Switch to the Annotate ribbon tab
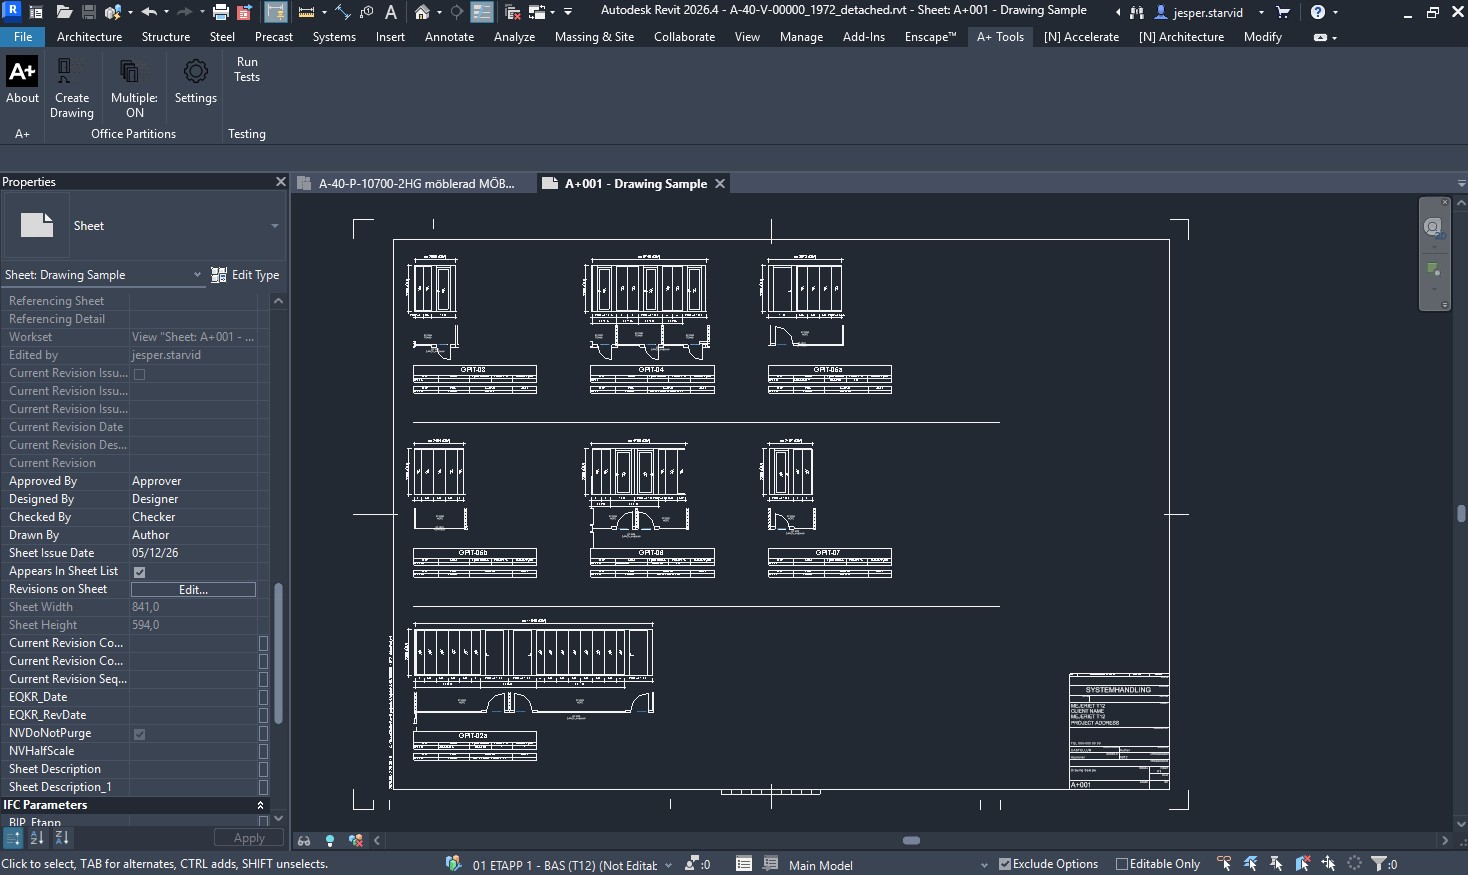The width and height of the screenshot is (1468, 875). pyautogui.click(x=449, y=37)
